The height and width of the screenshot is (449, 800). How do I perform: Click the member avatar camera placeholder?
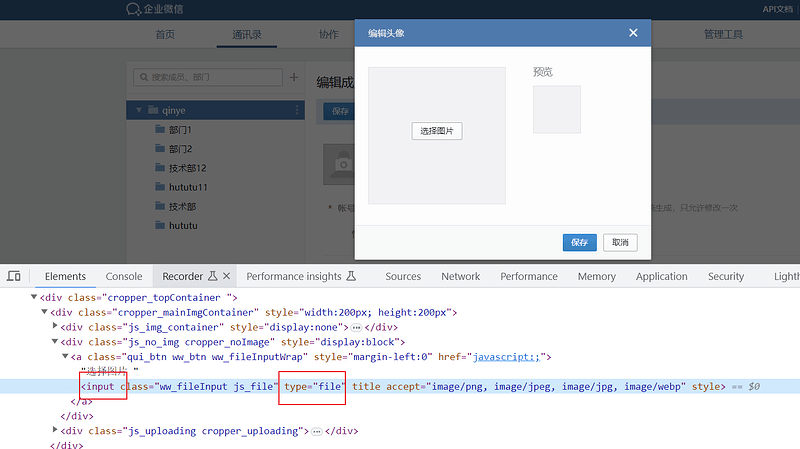pos(339,164)
